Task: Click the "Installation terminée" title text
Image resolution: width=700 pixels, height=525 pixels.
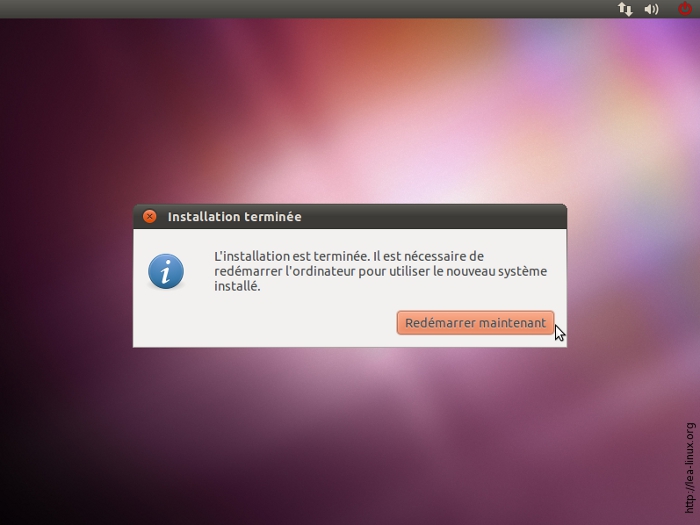Action: click(x=234, y=217)
